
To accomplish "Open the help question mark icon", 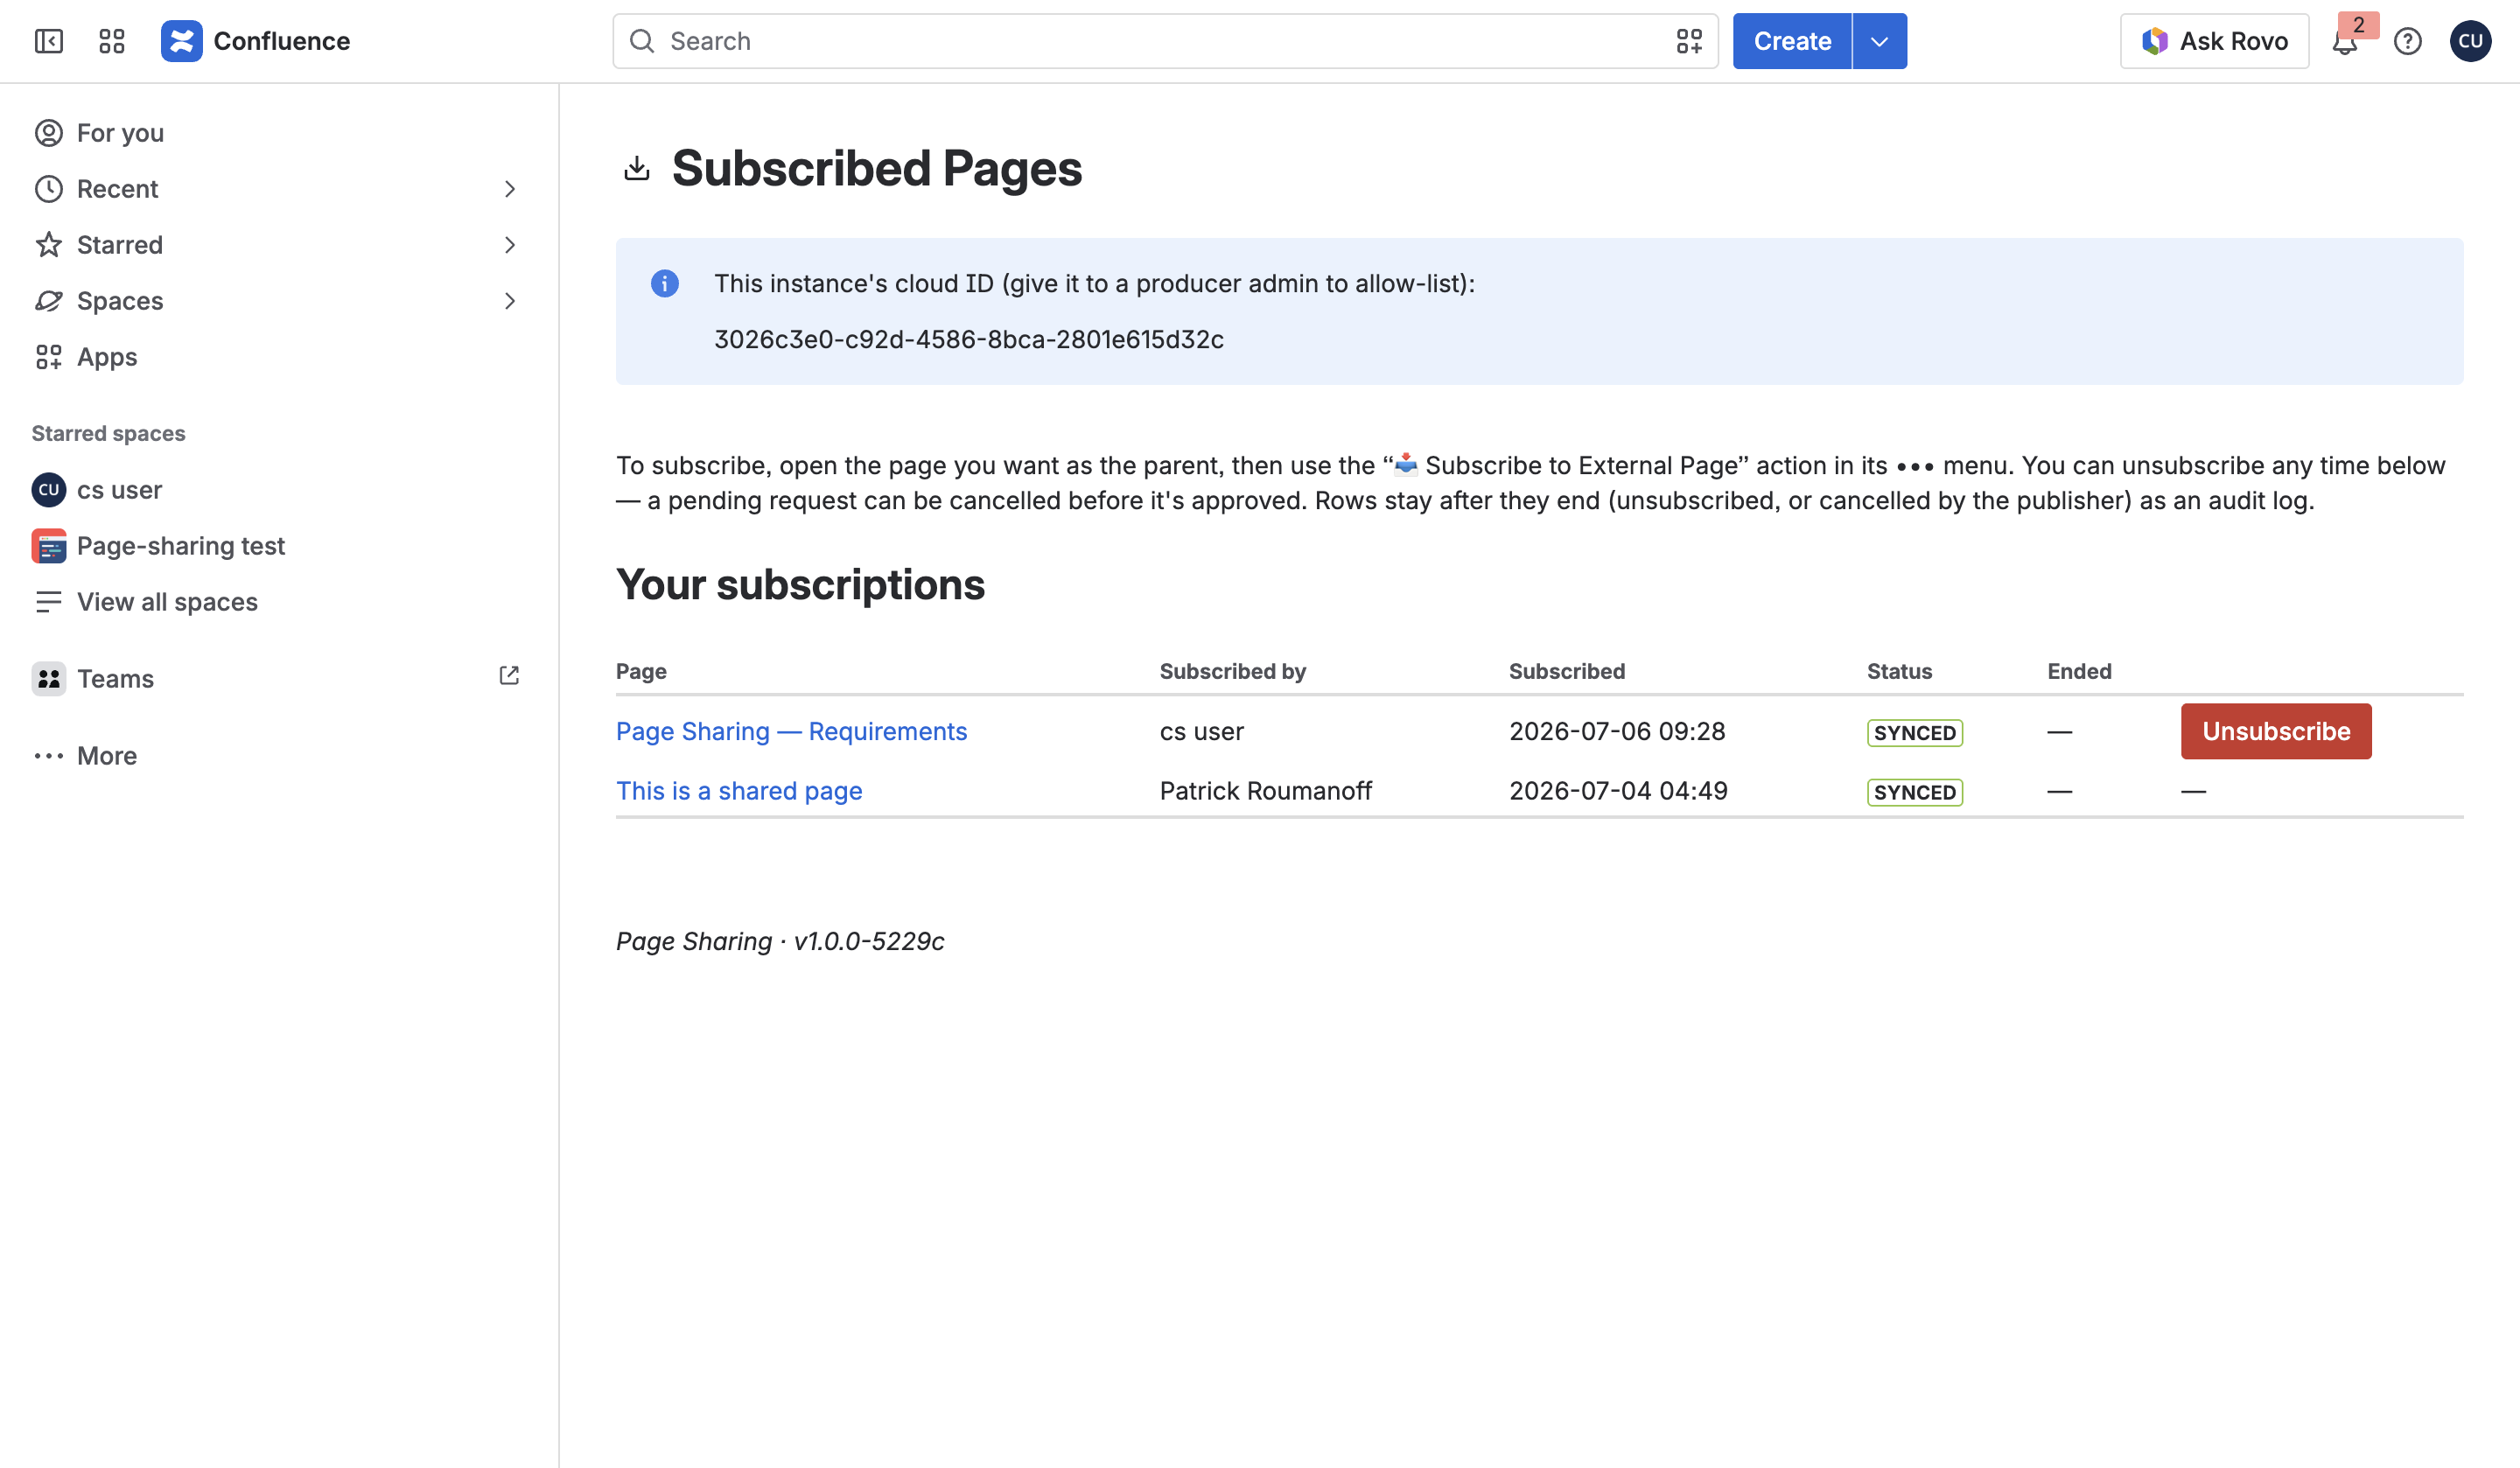I will (x=2407, y=41).
